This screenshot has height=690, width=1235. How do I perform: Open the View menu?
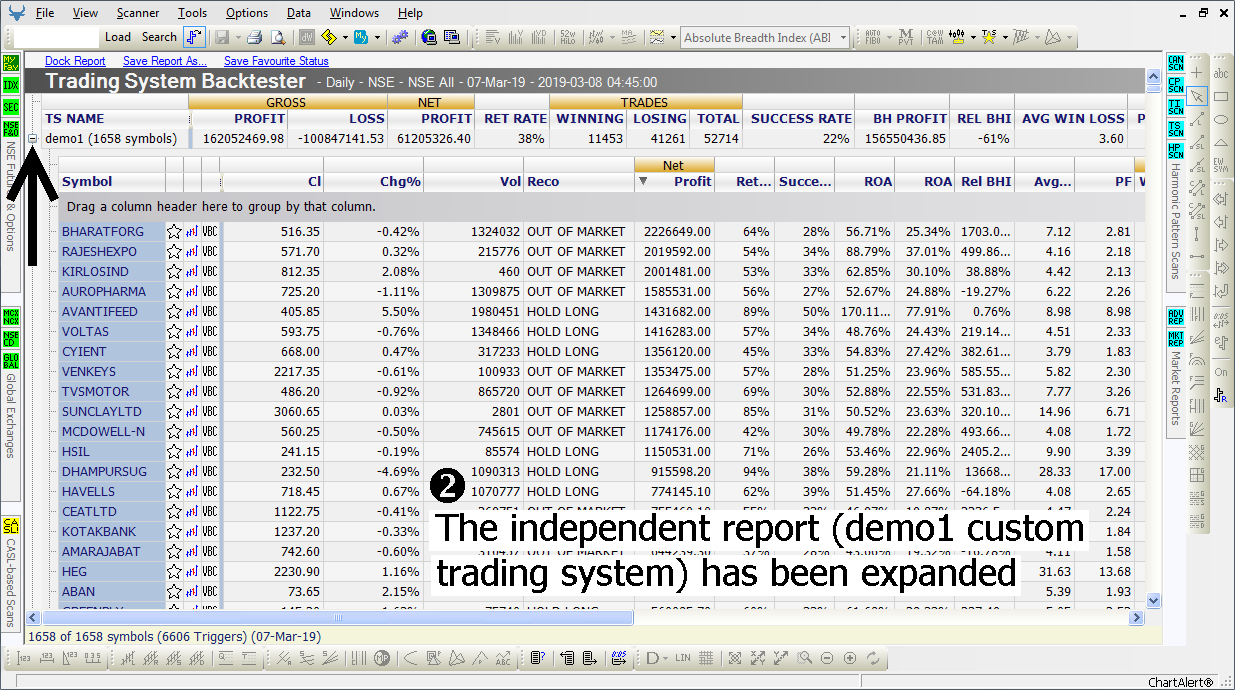tap(85, 13)
